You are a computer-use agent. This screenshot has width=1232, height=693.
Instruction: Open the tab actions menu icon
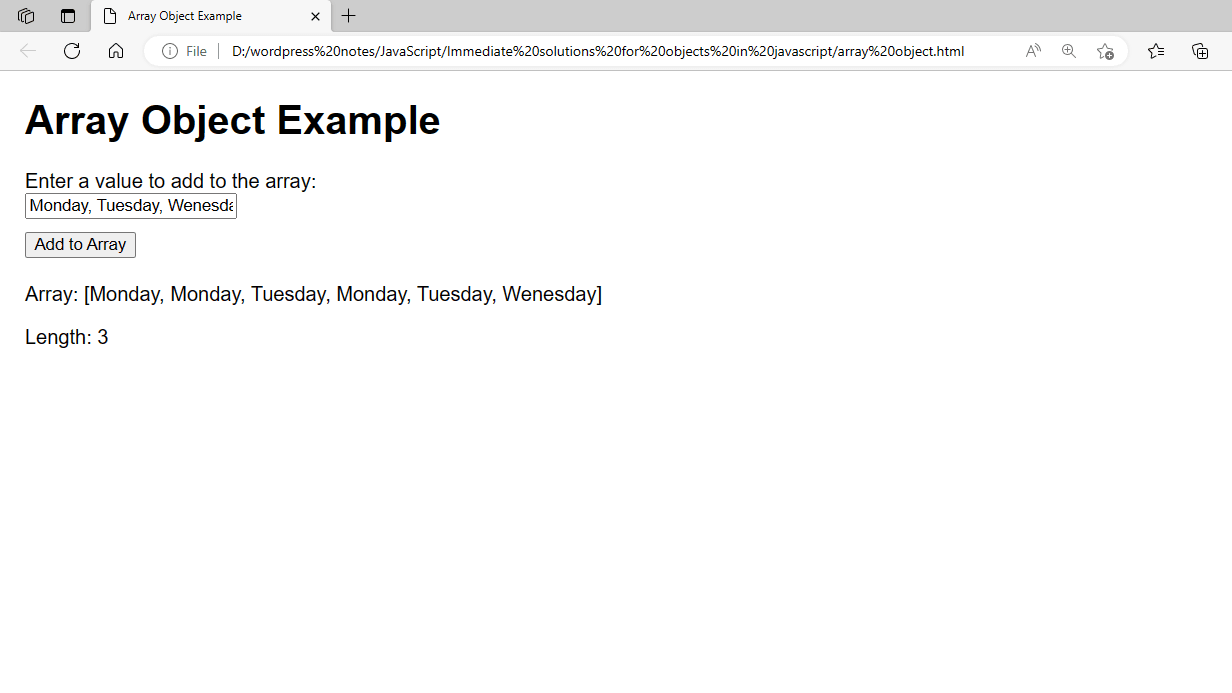click(x=68, y=16)
